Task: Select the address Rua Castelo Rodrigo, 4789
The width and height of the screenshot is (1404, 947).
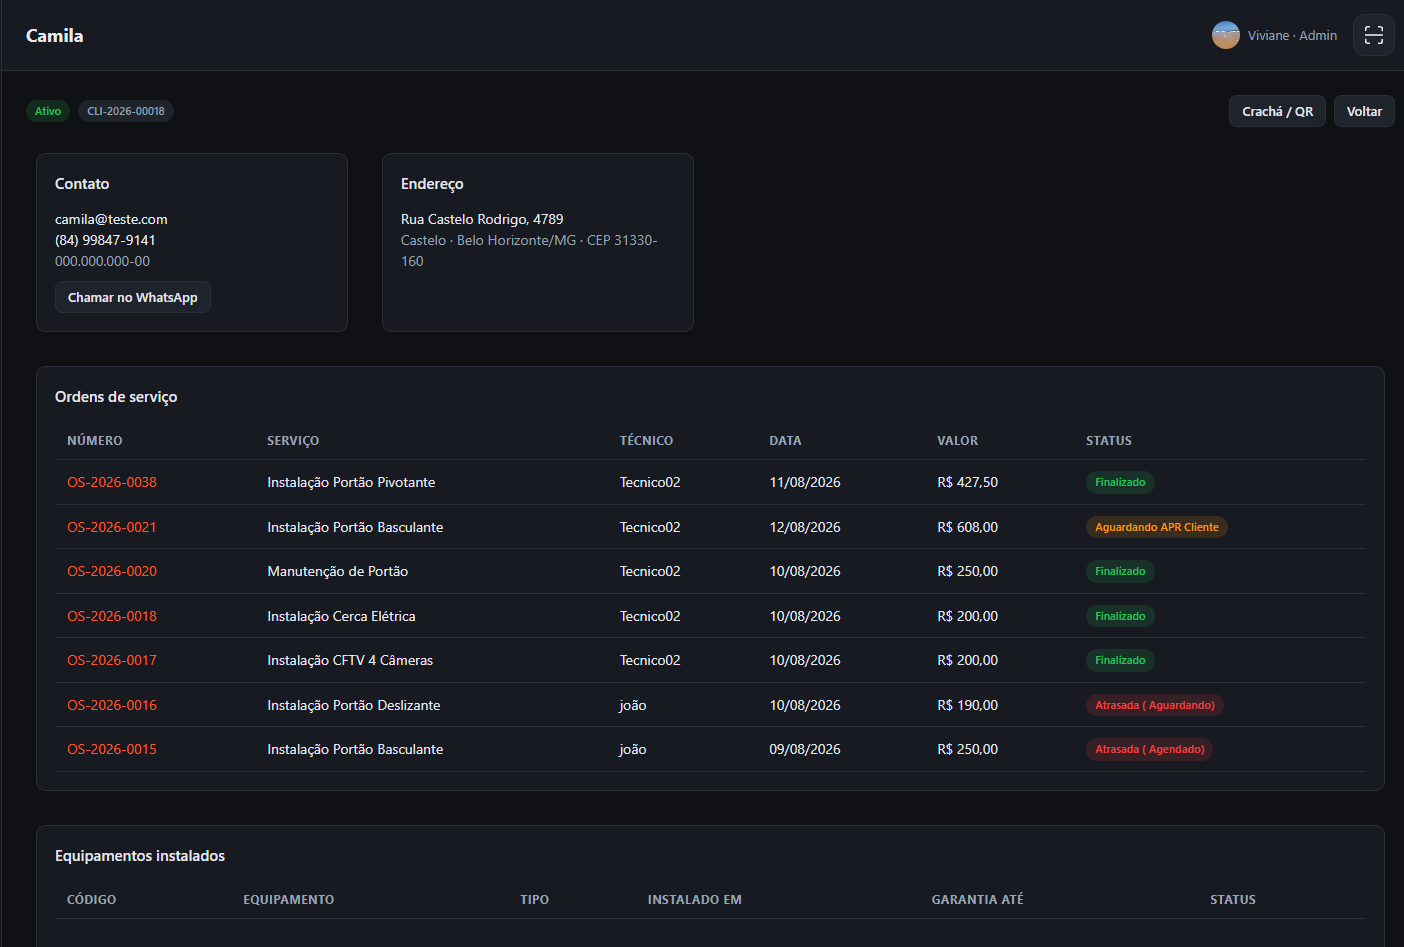Action: 482,219
